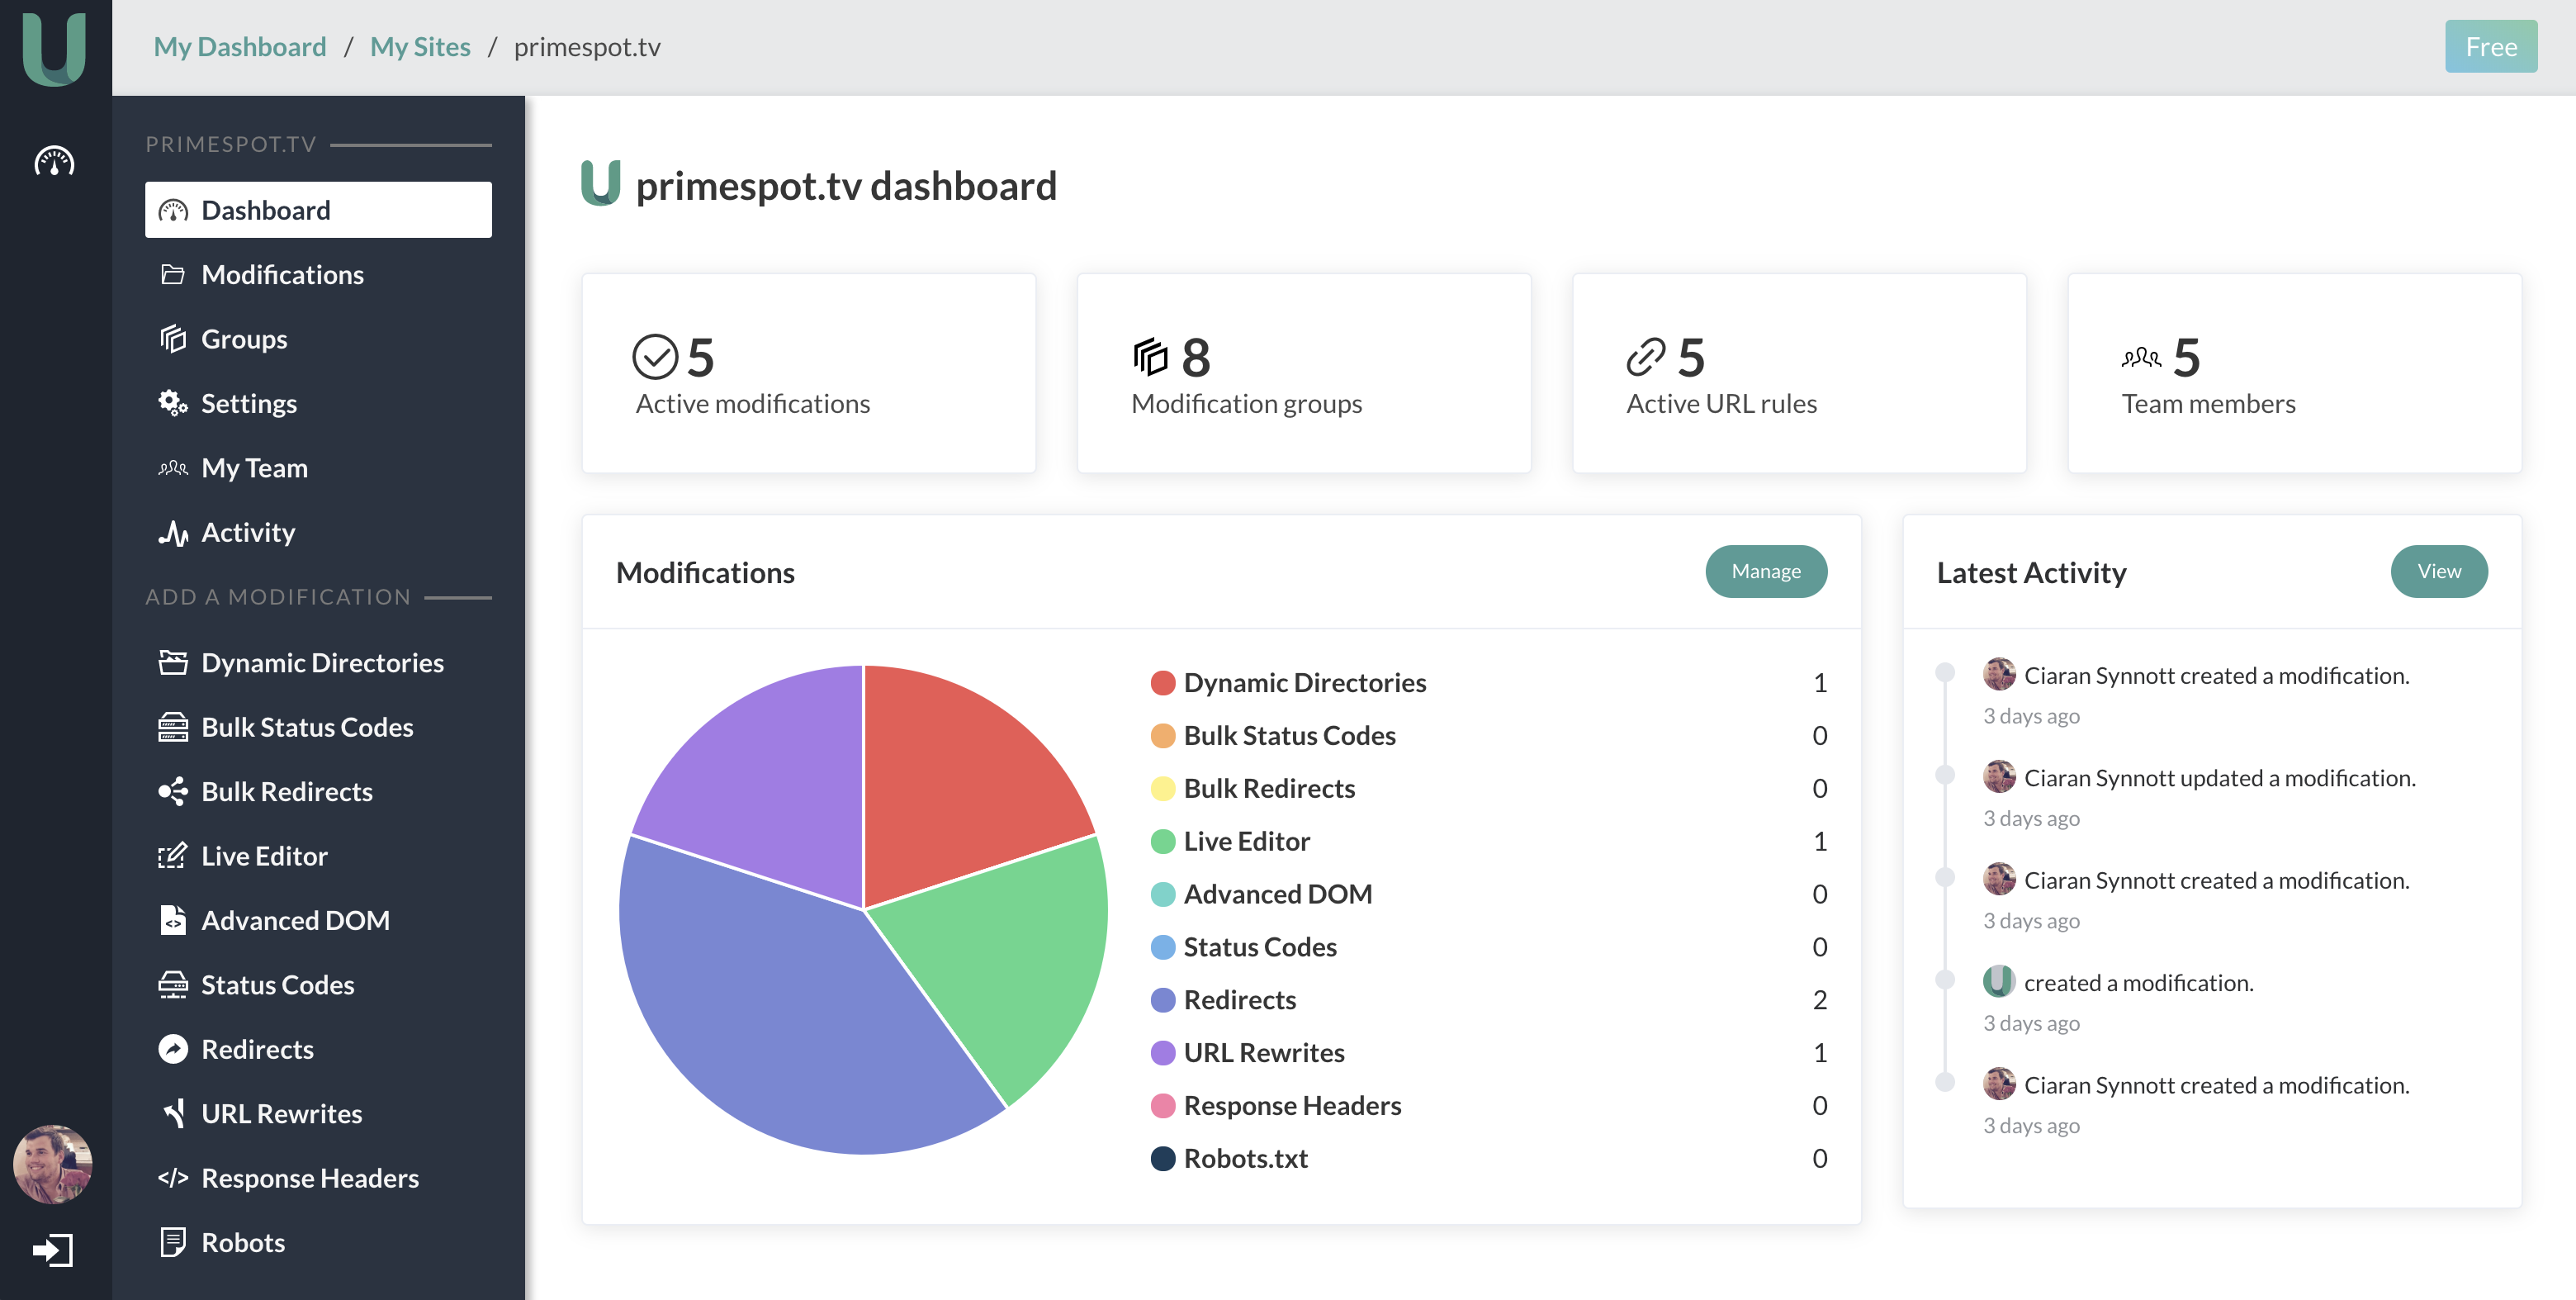The width and height of the screenshot is (2576, 1300).
Task: Open Settings from the sidebar
Action: (318, 403)
